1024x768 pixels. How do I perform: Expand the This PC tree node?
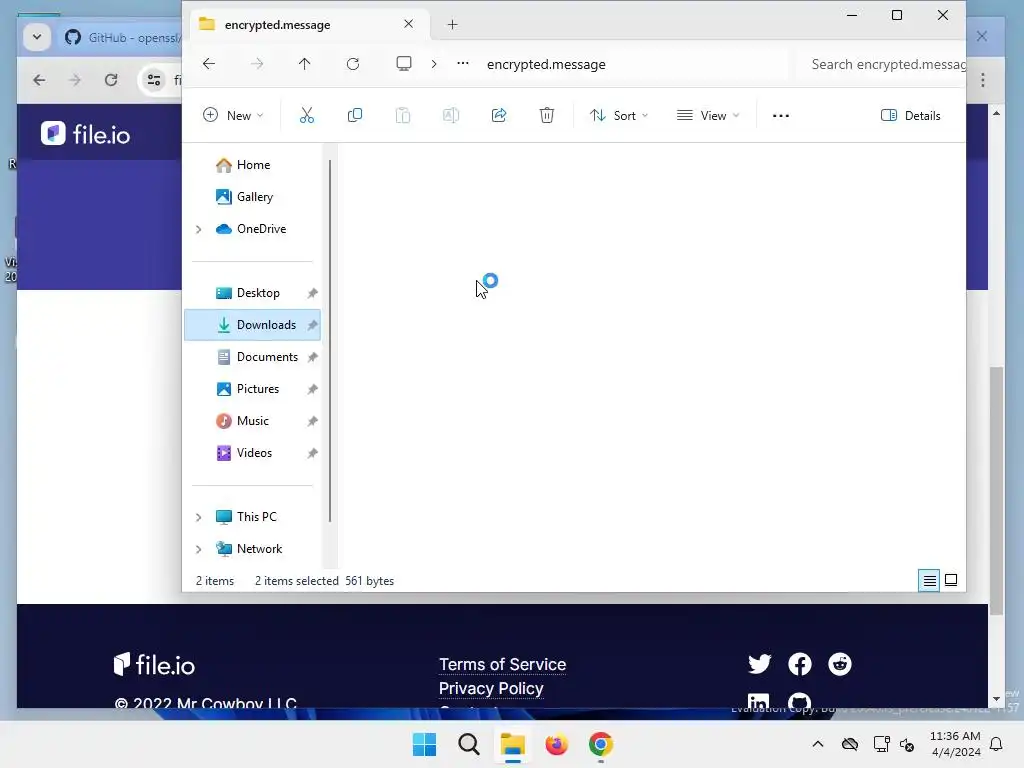click(199, 517)
